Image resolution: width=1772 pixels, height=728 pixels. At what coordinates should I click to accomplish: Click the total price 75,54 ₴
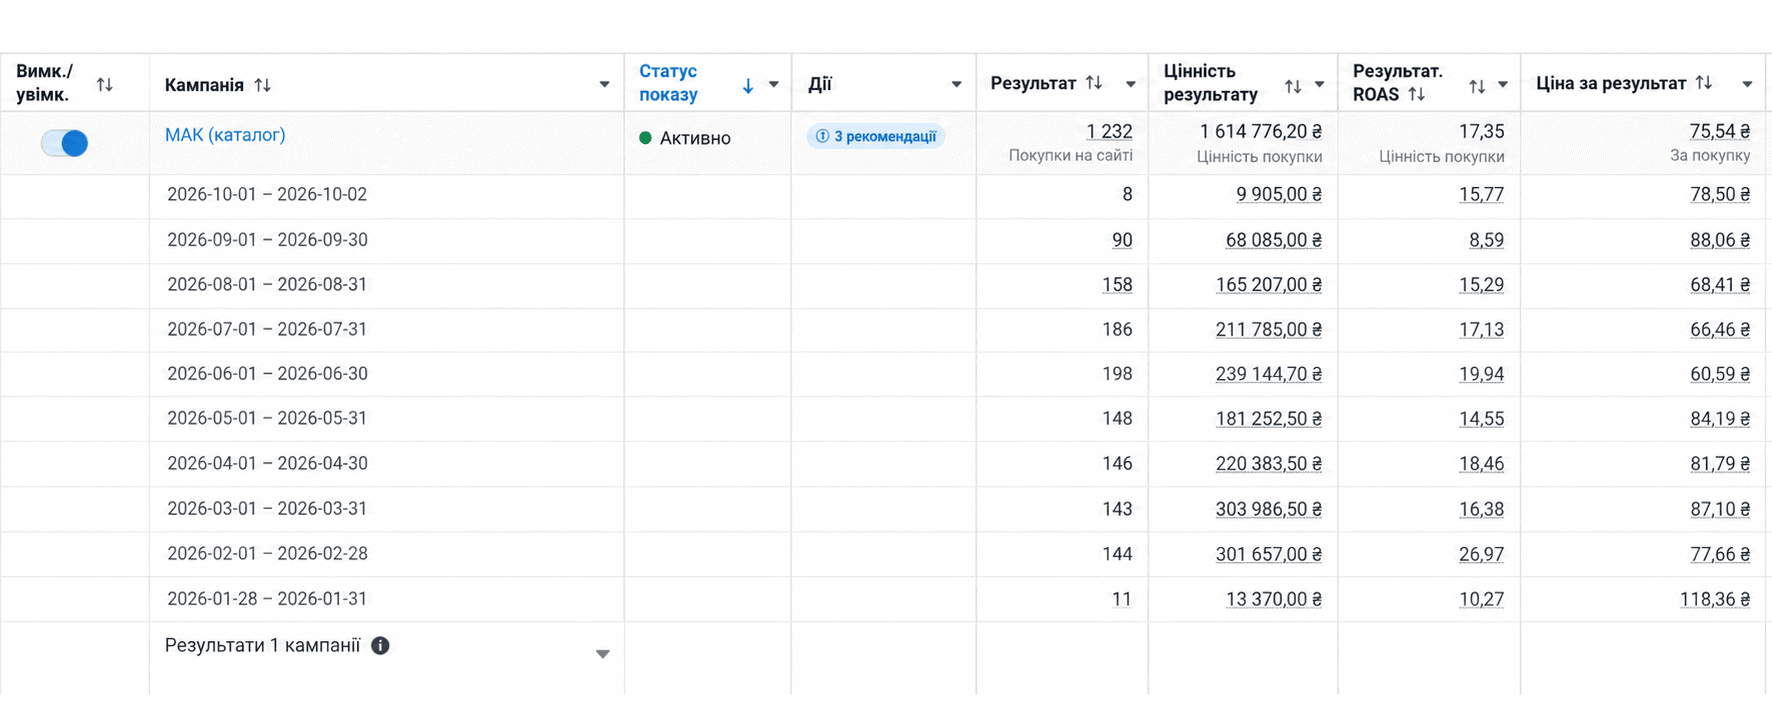(x=1720, y=132)
